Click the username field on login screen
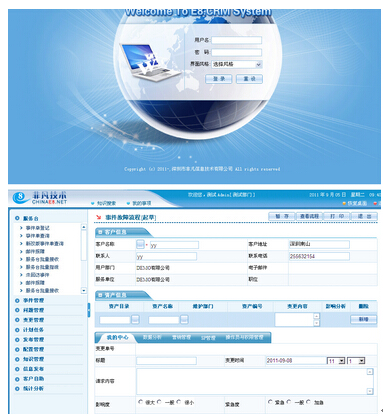Screen dimensions: 383x419 236,40
